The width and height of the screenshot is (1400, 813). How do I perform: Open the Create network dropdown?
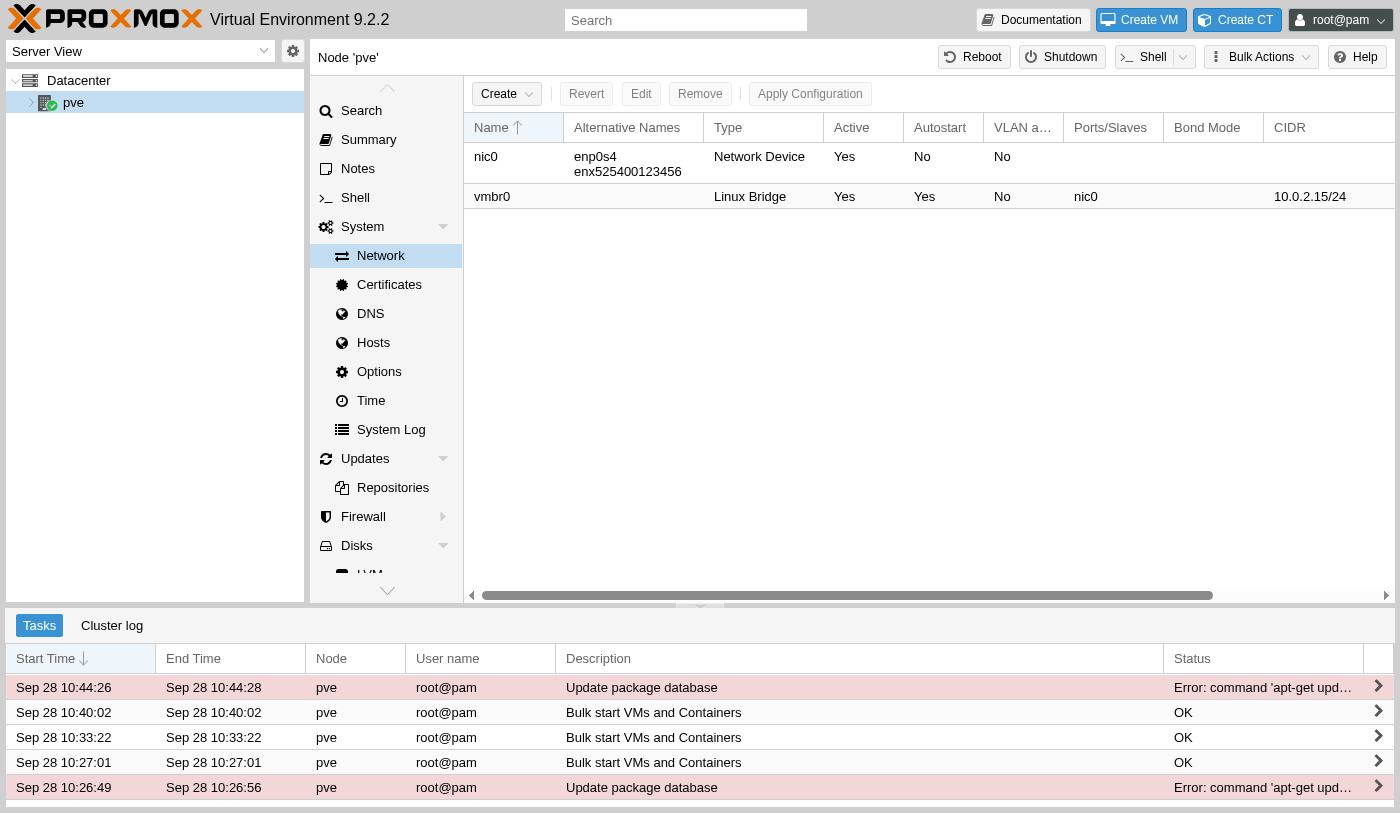tap(507, 94)
